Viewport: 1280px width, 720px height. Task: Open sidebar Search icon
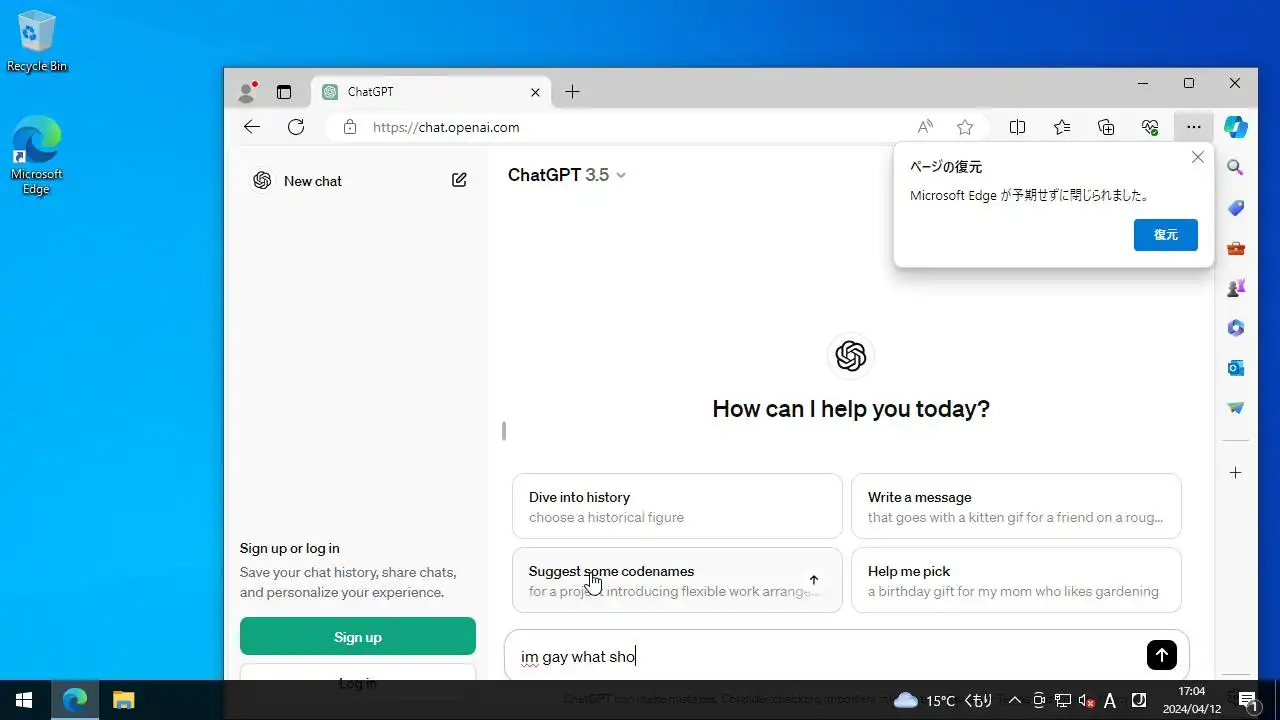pos(1236,168)
